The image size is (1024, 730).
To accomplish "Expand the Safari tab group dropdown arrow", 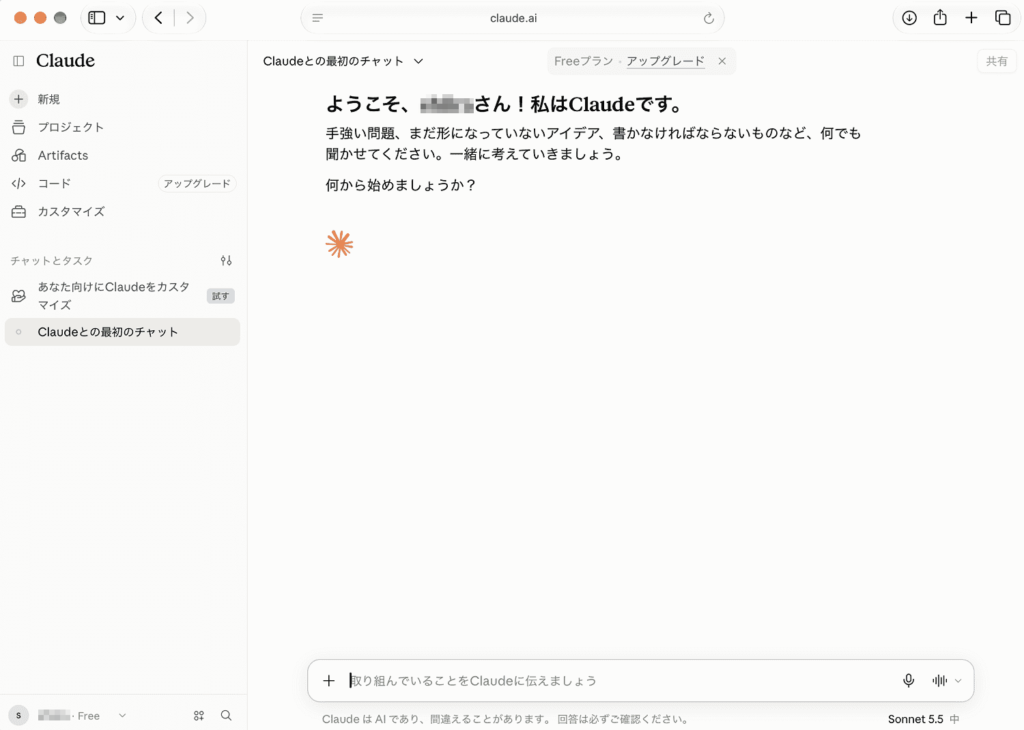I will pyautogui.click(x=120, y=18).
